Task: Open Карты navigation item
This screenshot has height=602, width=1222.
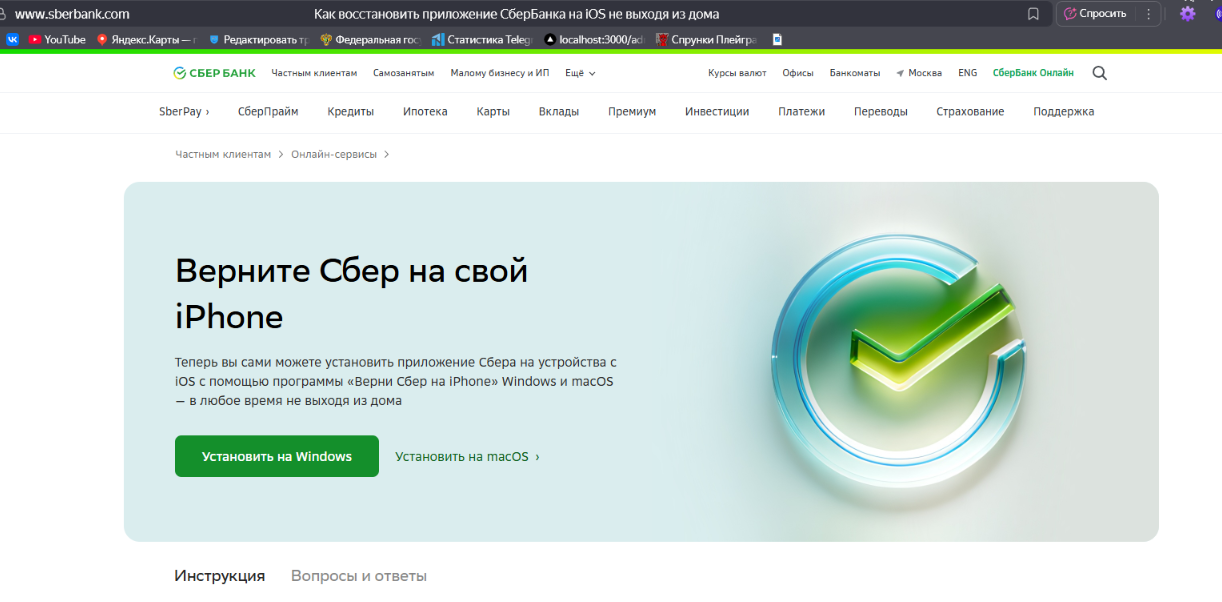Action: (x=493, y=112)
